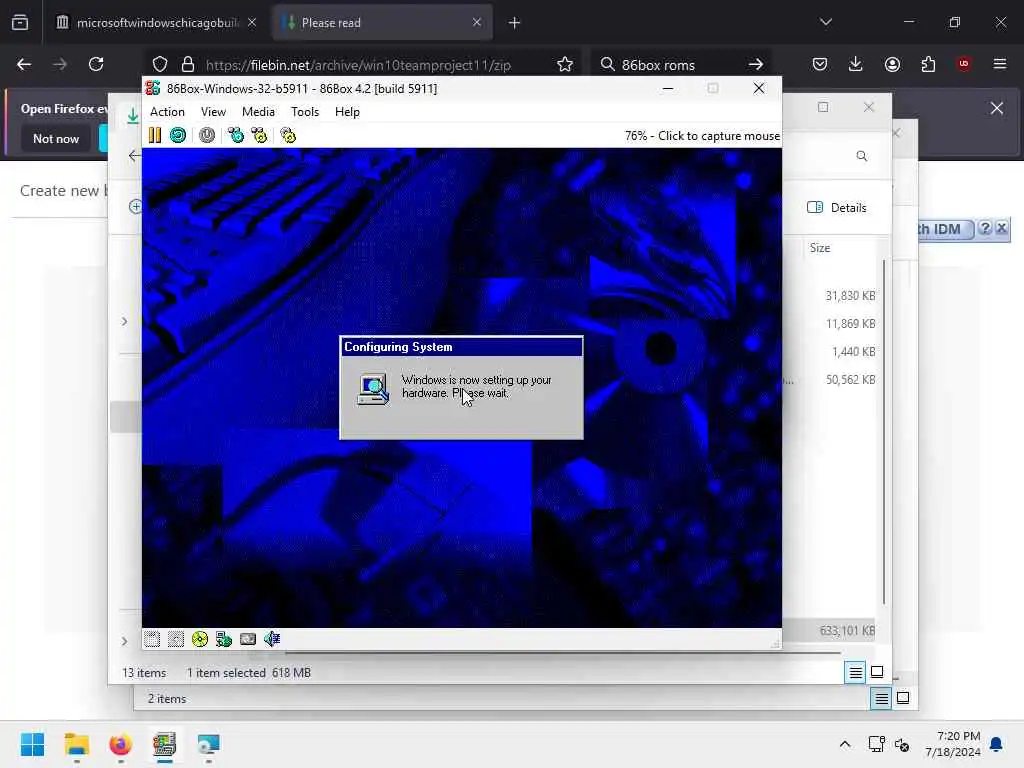Open 86Box machine settings gear icon

[x=288, y=135]
